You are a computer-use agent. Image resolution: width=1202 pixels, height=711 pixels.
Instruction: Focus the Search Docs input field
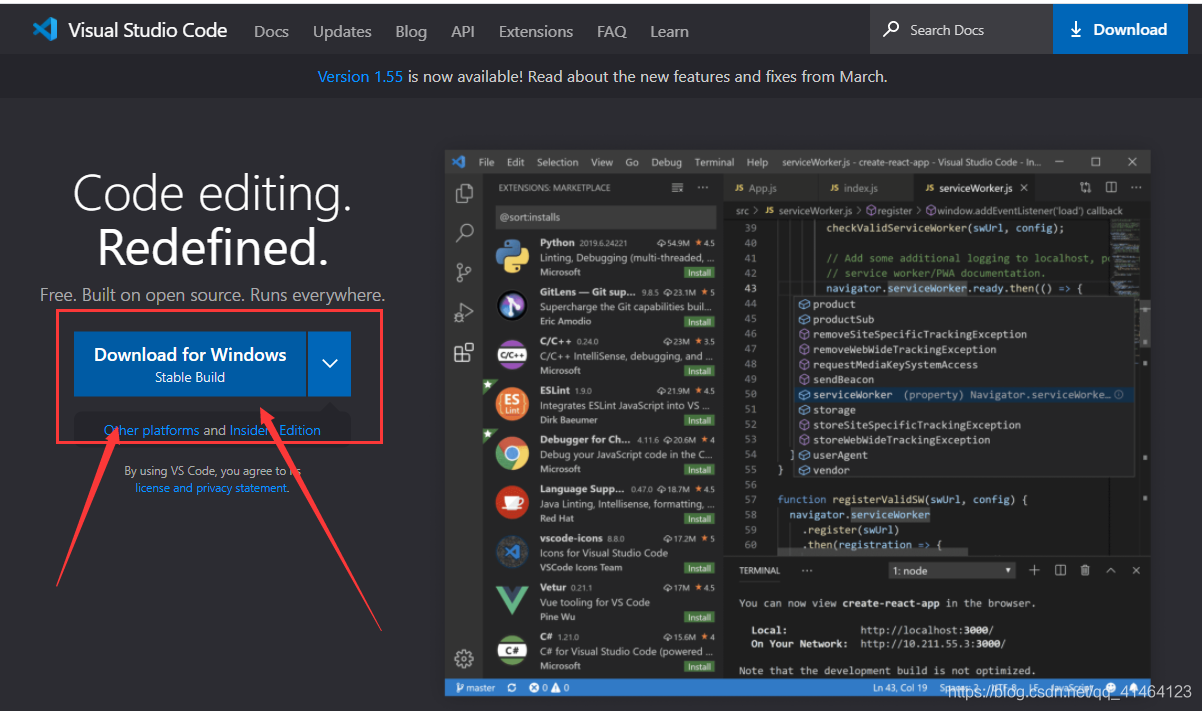point(961,29)
